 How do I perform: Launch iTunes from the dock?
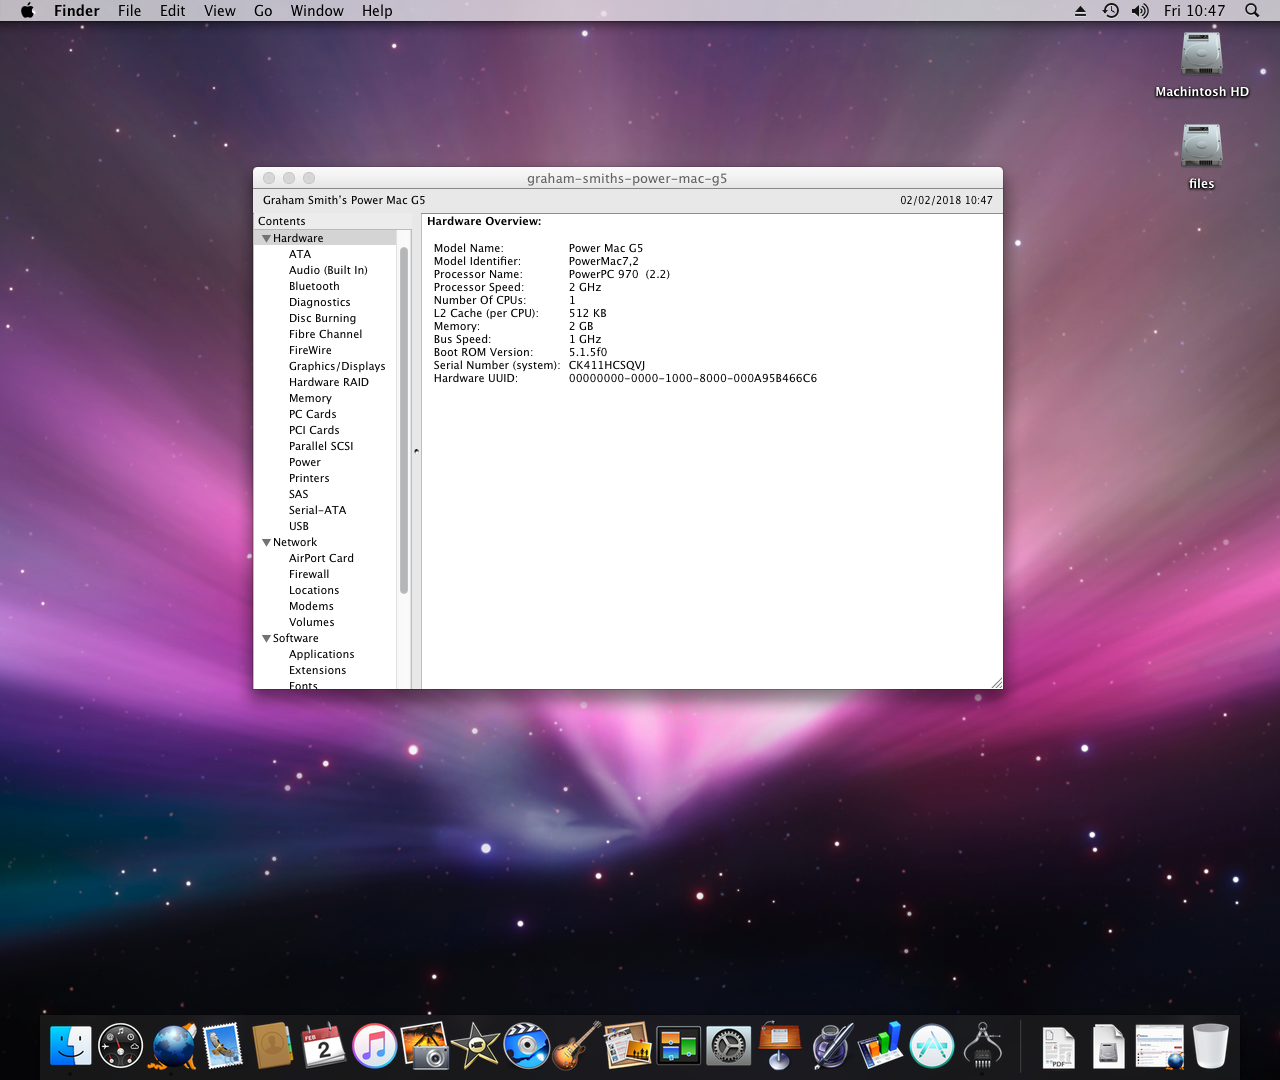click(x=375, y=1046)
